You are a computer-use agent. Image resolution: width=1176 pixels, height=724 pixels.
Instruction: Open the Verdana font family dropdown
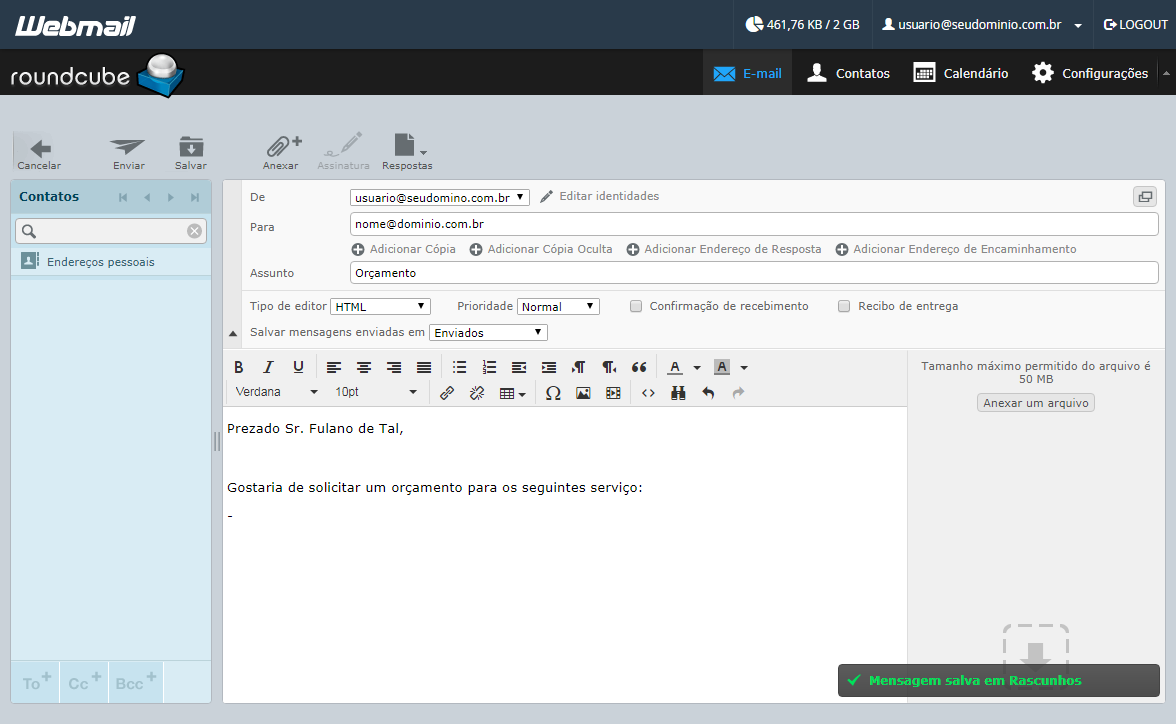[x=276, y=392]
